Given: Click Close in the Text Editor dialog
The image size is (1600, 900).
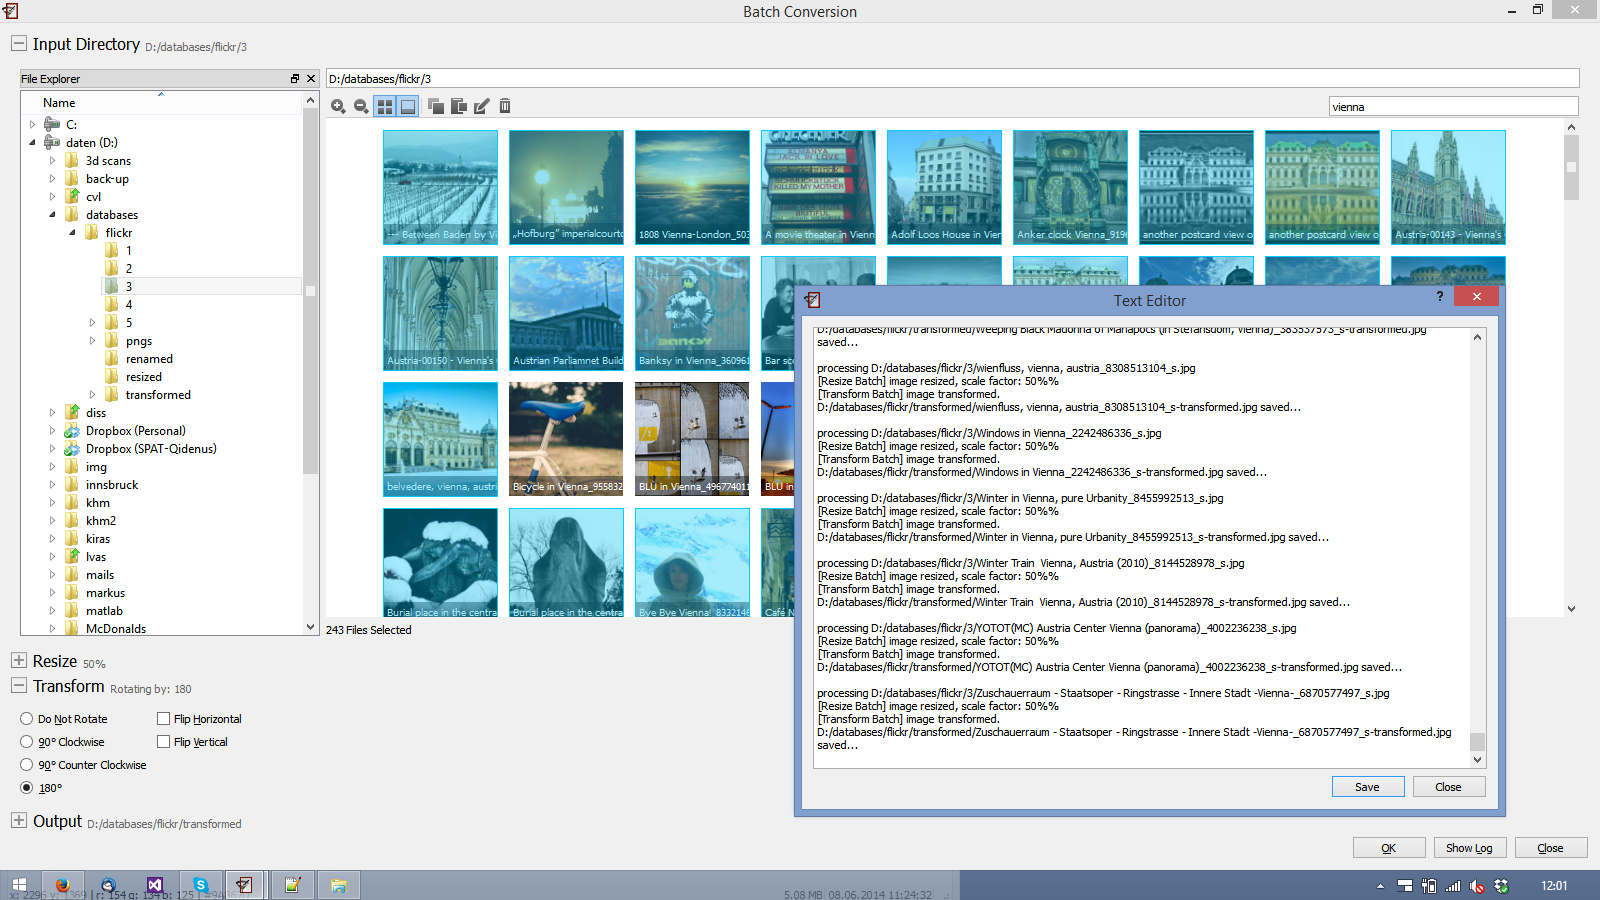Looking at the screenshot, I should pos(1449,787).
